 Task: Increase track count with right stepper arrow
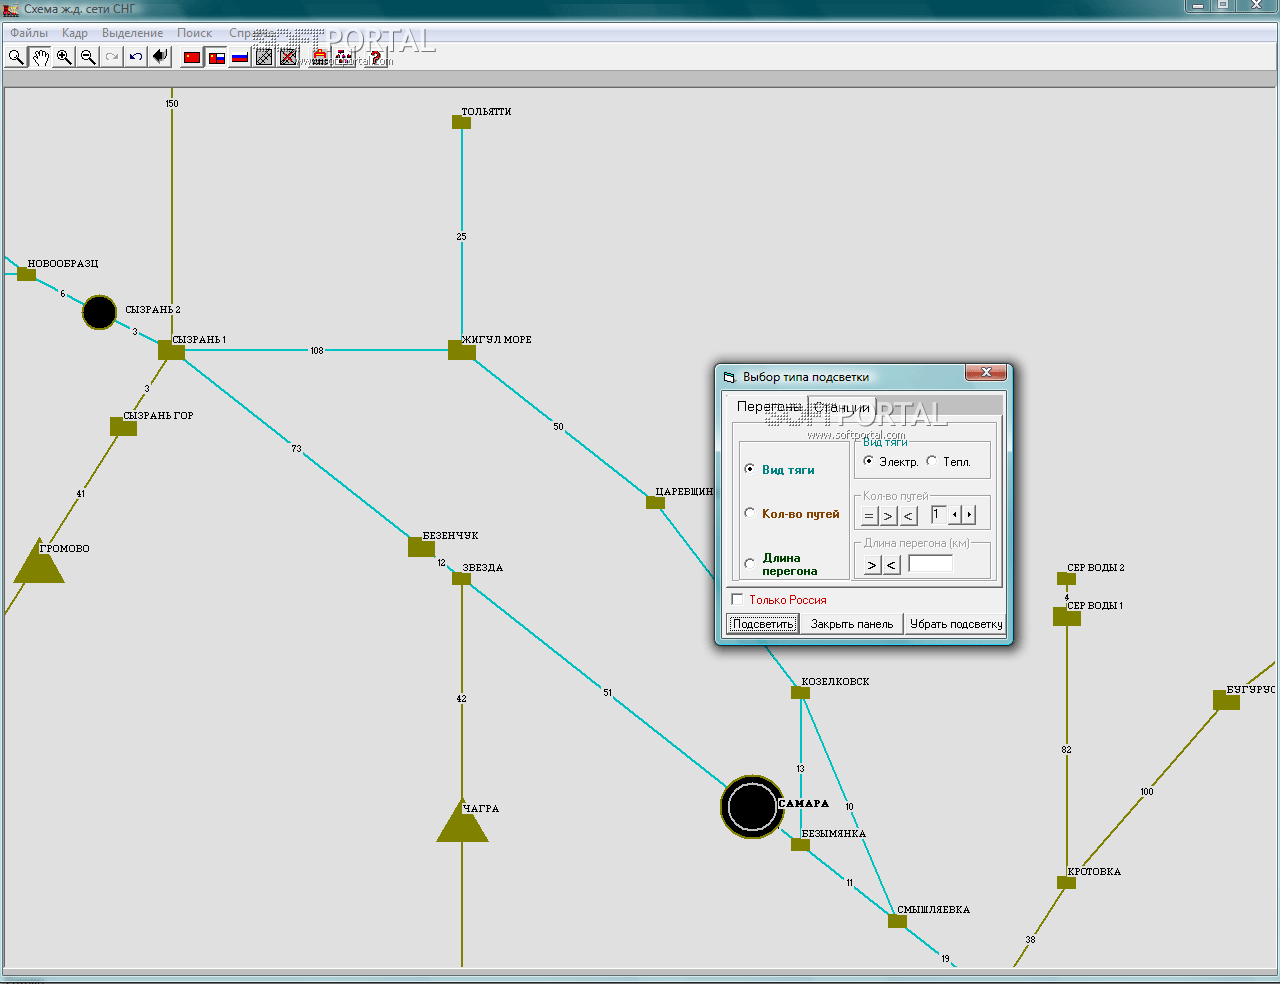click(968, 515)
